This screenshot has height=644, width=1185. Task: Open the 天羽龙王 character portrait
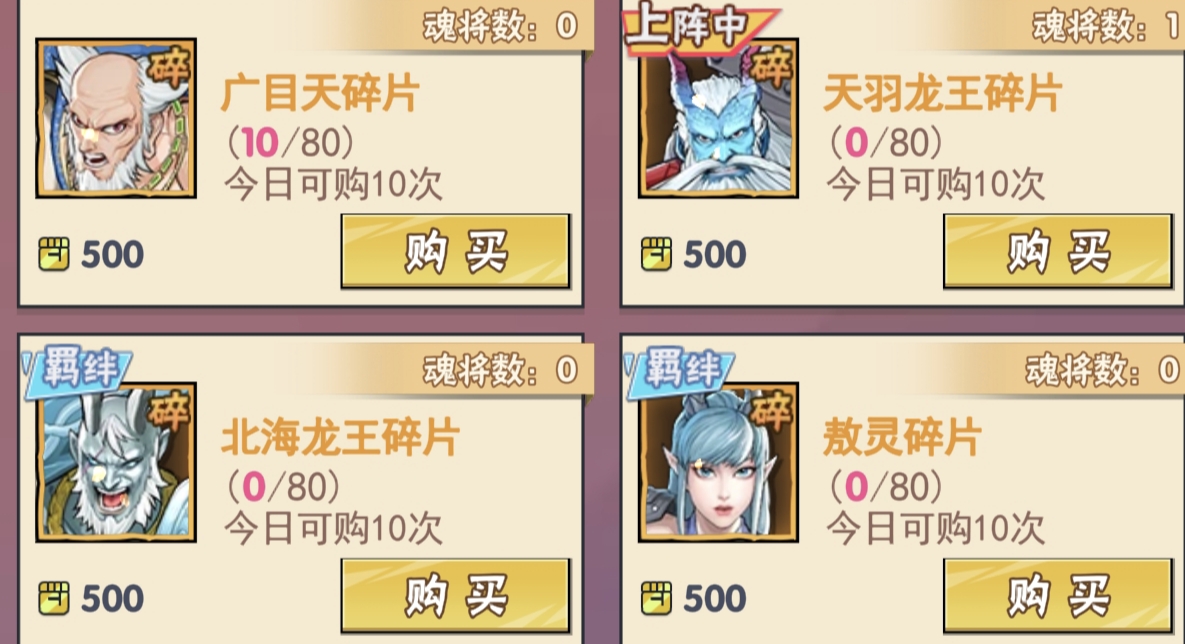point(718,119)
